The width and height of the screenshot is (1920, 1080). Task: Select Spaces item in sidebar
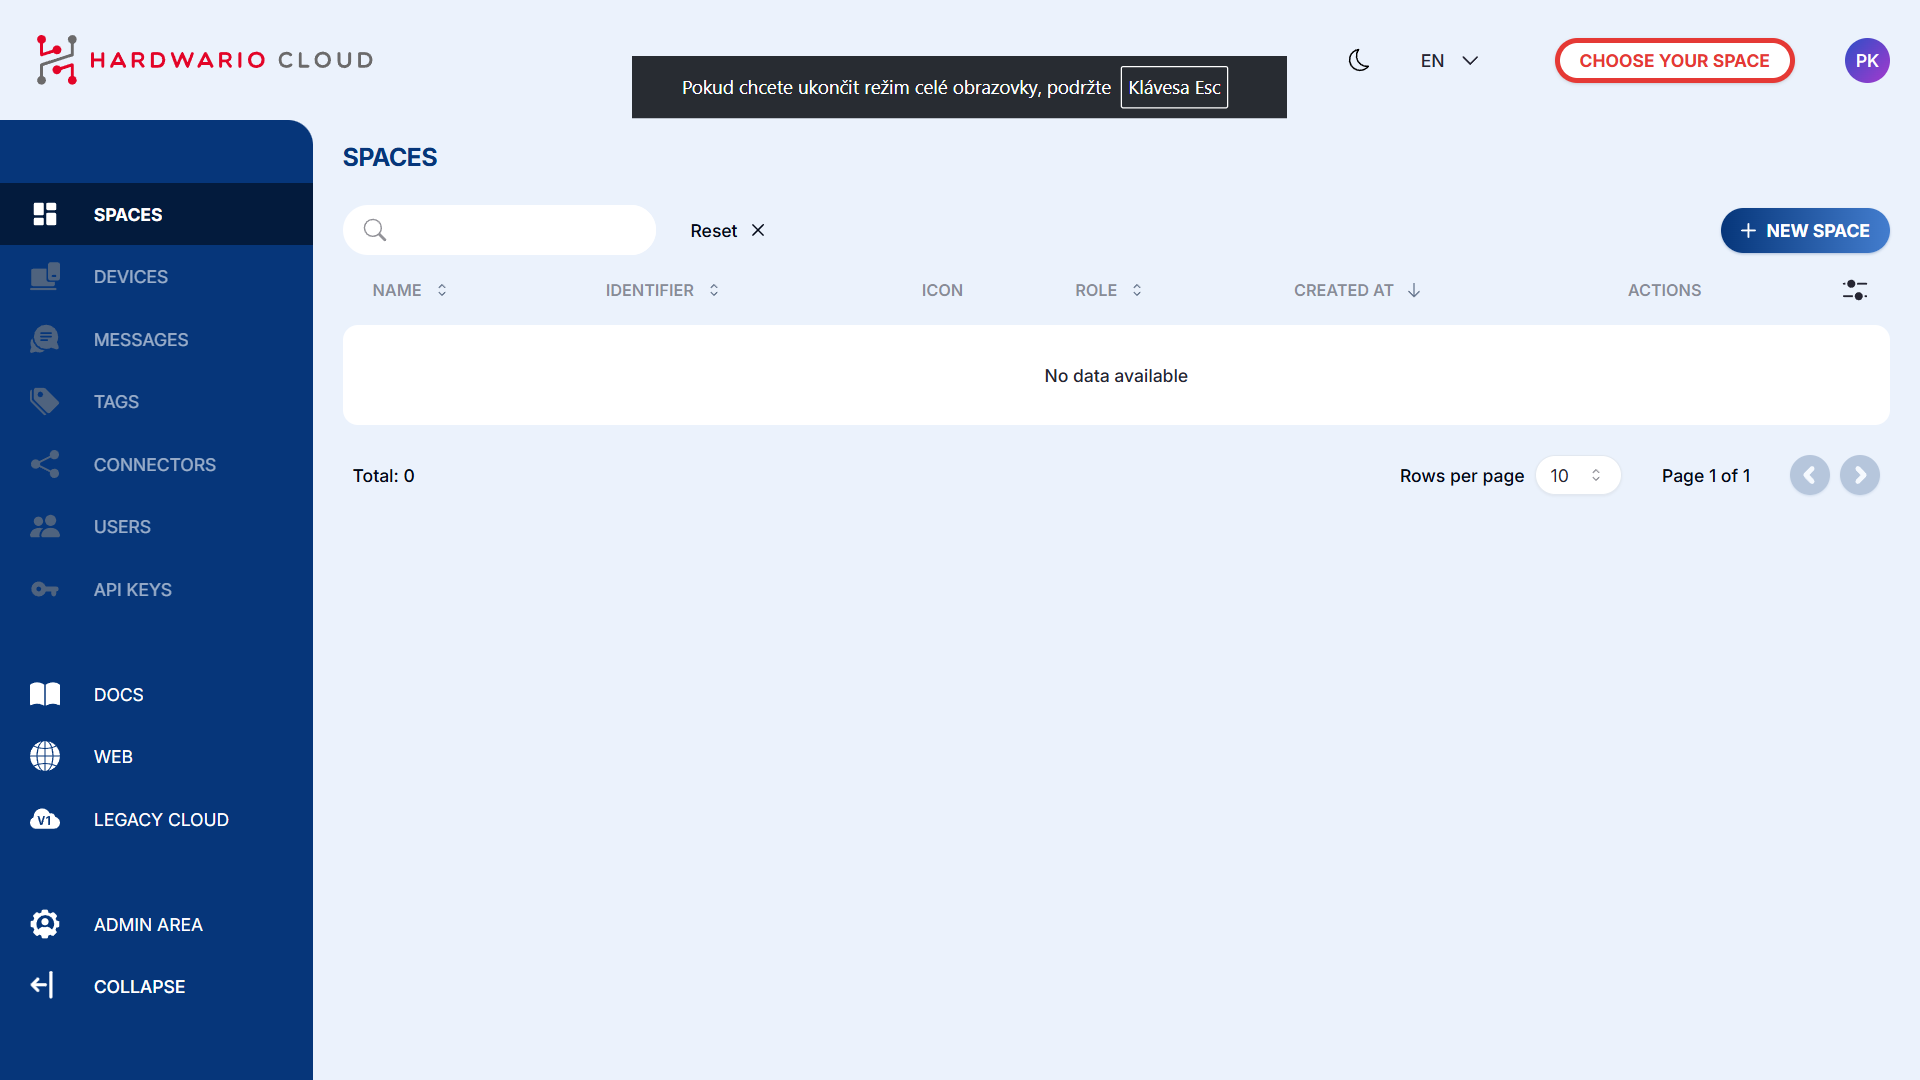tap(156, 214)
